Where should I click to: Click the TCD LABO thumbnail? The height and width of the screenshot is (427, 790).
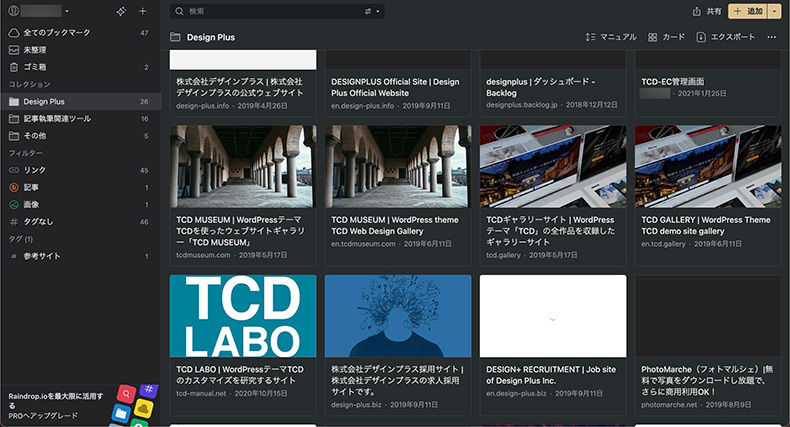243,316
